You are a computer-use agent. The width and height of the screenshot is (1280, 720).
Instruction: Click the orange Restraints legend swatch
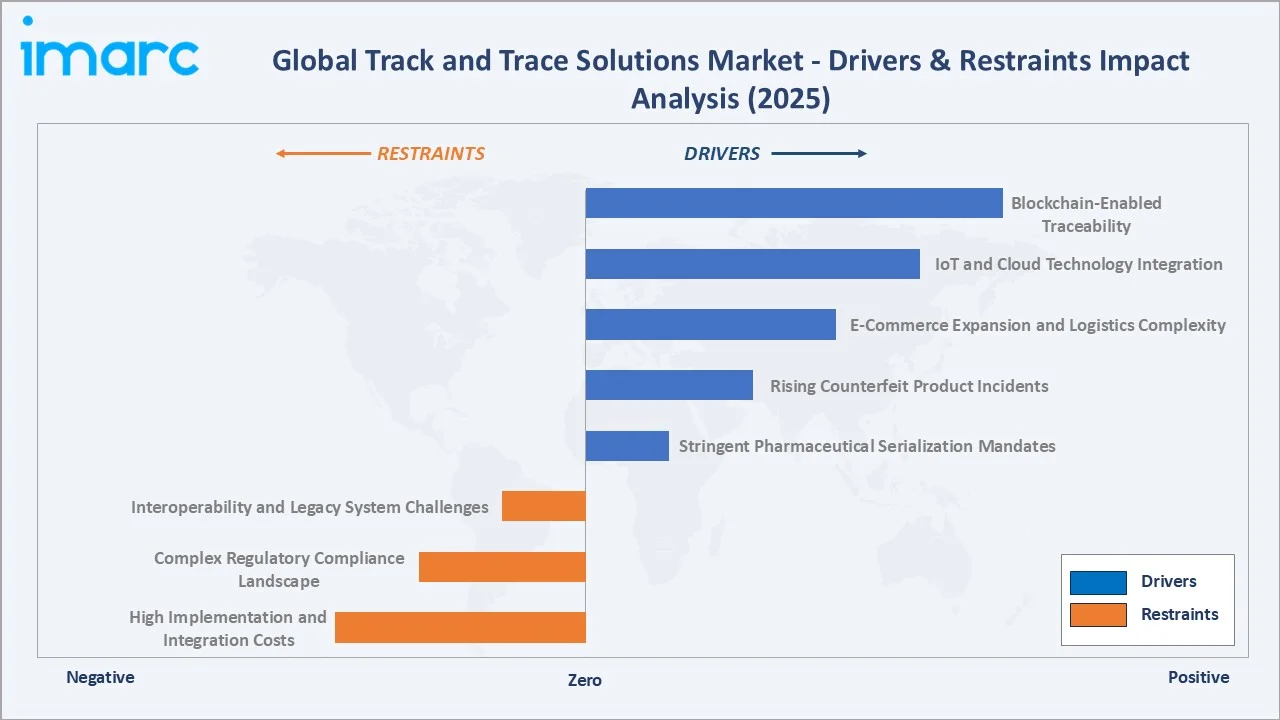(1098, 615)
